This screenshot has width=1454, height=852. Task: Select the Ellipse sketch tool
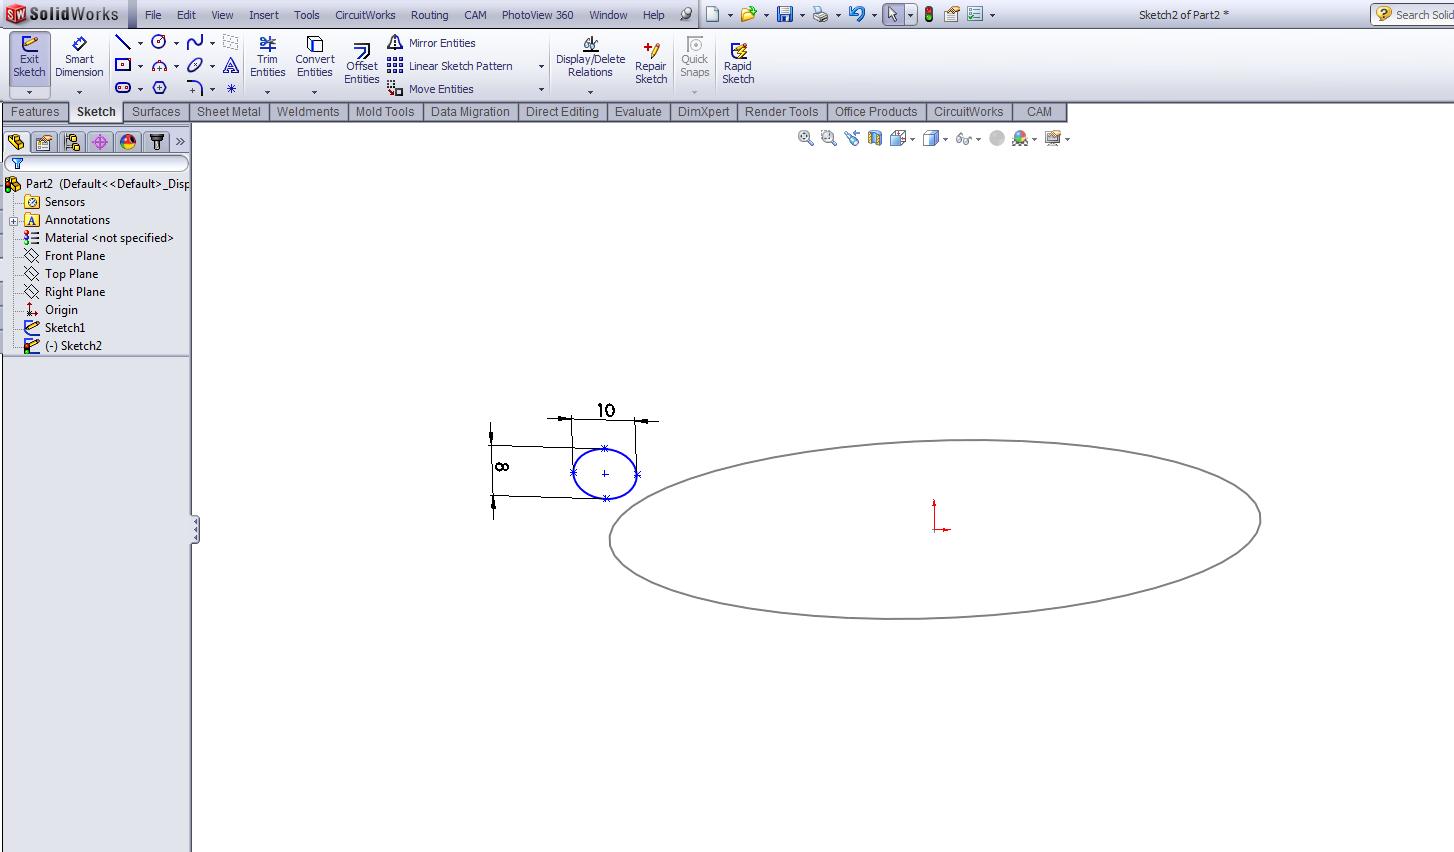pos(195,65)
